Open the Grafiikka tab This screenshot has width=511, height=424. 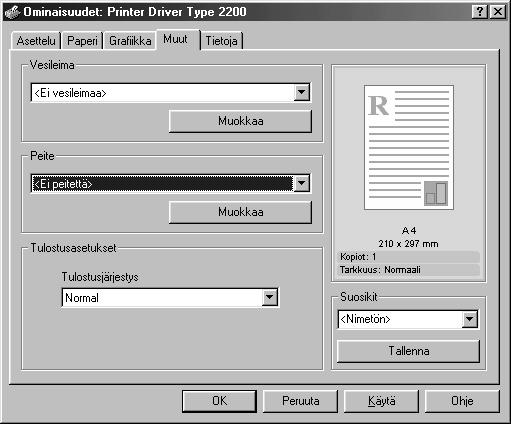pyautogui.click(x=130, y=41)
